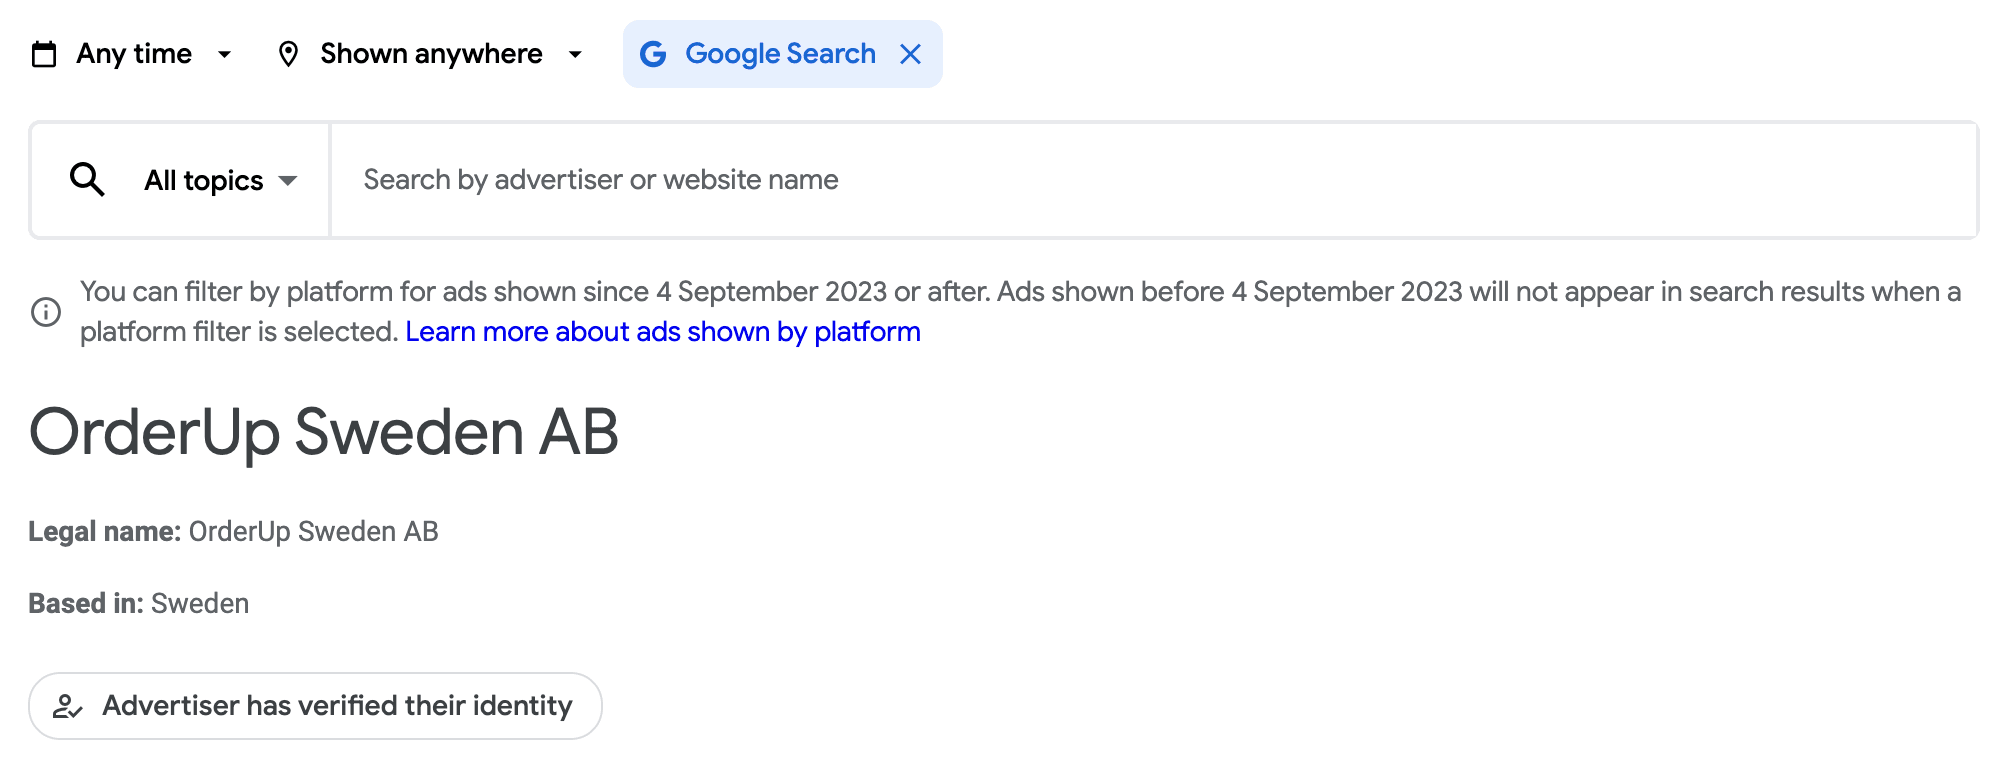Click the location pin icon
2008x772 pixels.
coord(288,54)
